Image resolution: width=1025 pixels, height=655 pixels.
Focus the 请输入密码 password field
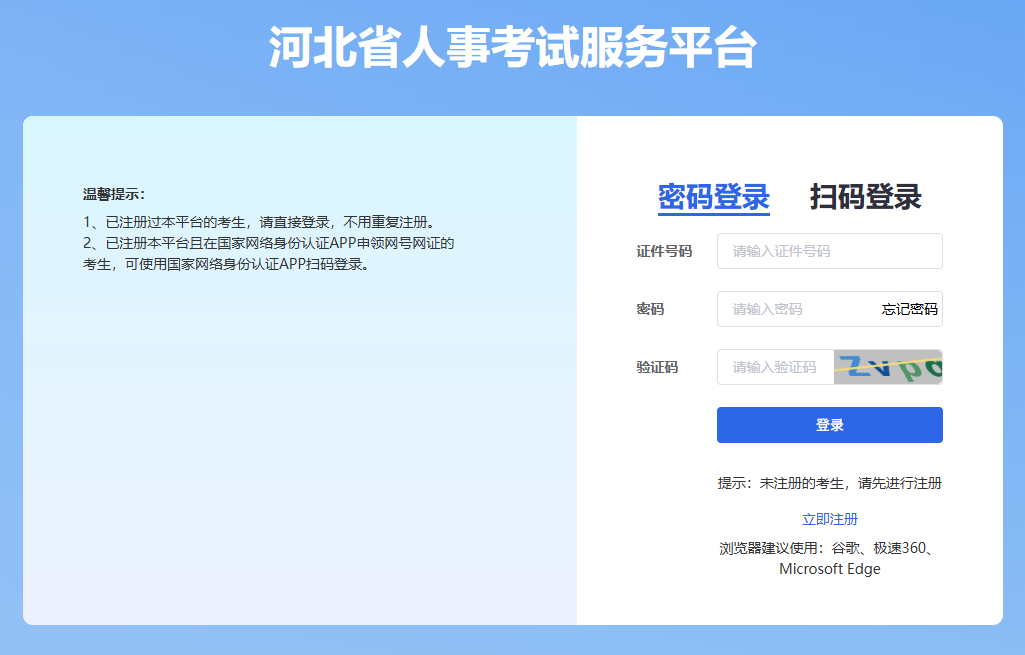795,309
